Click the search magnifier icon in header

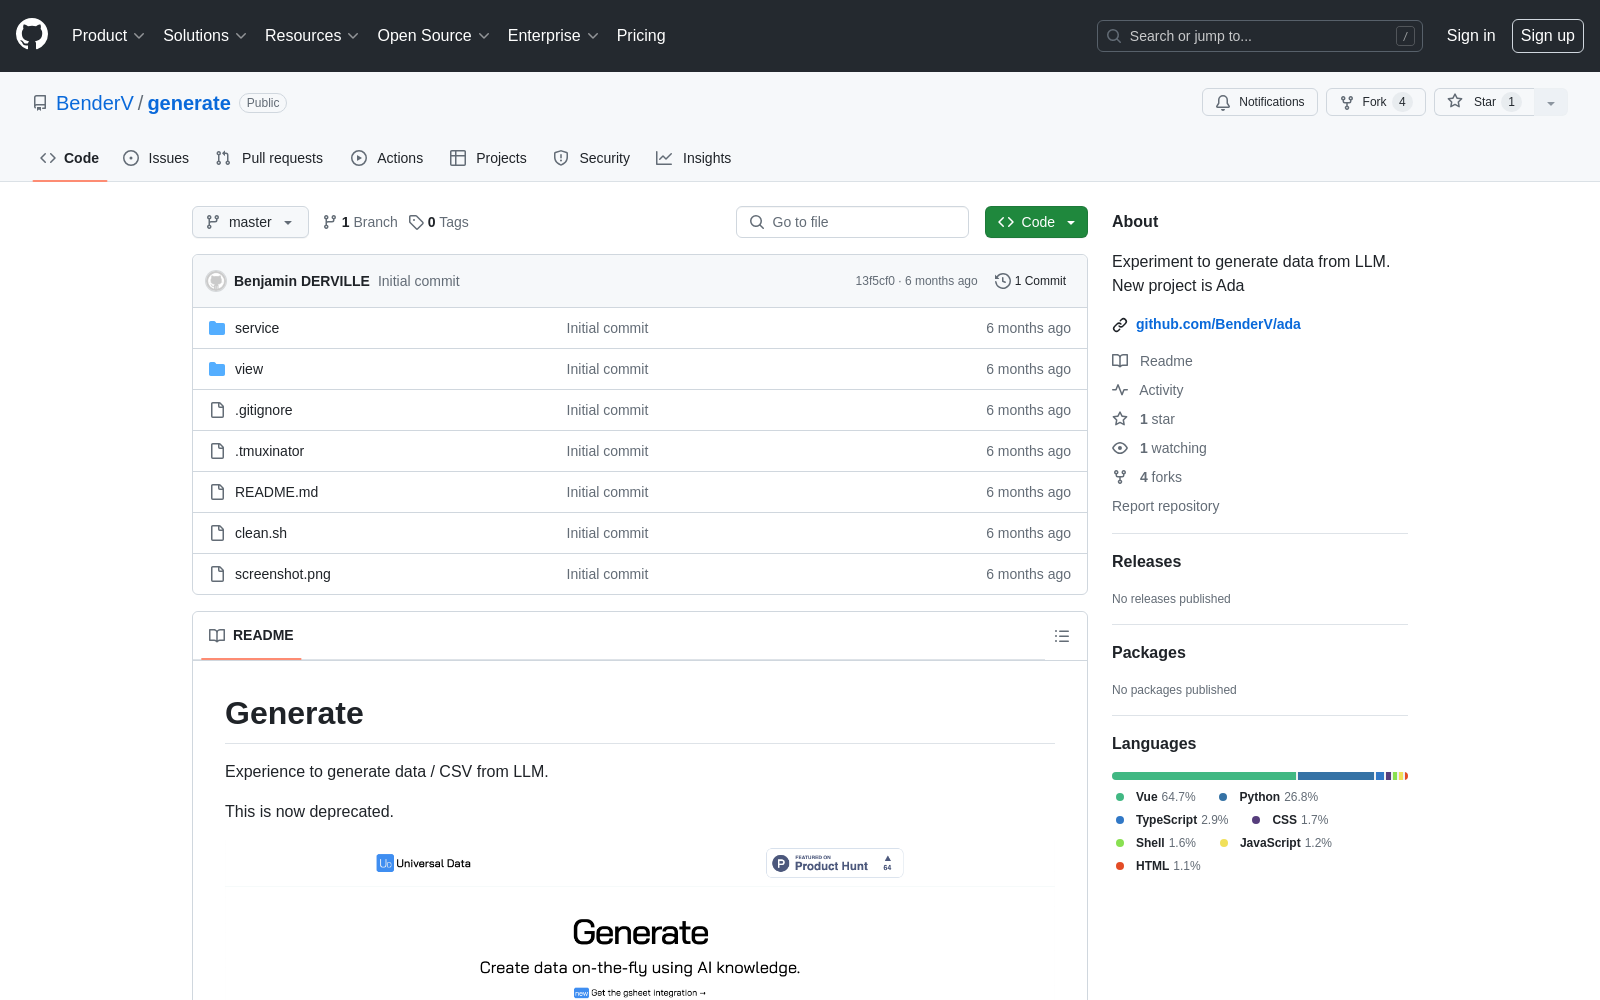1114,36
